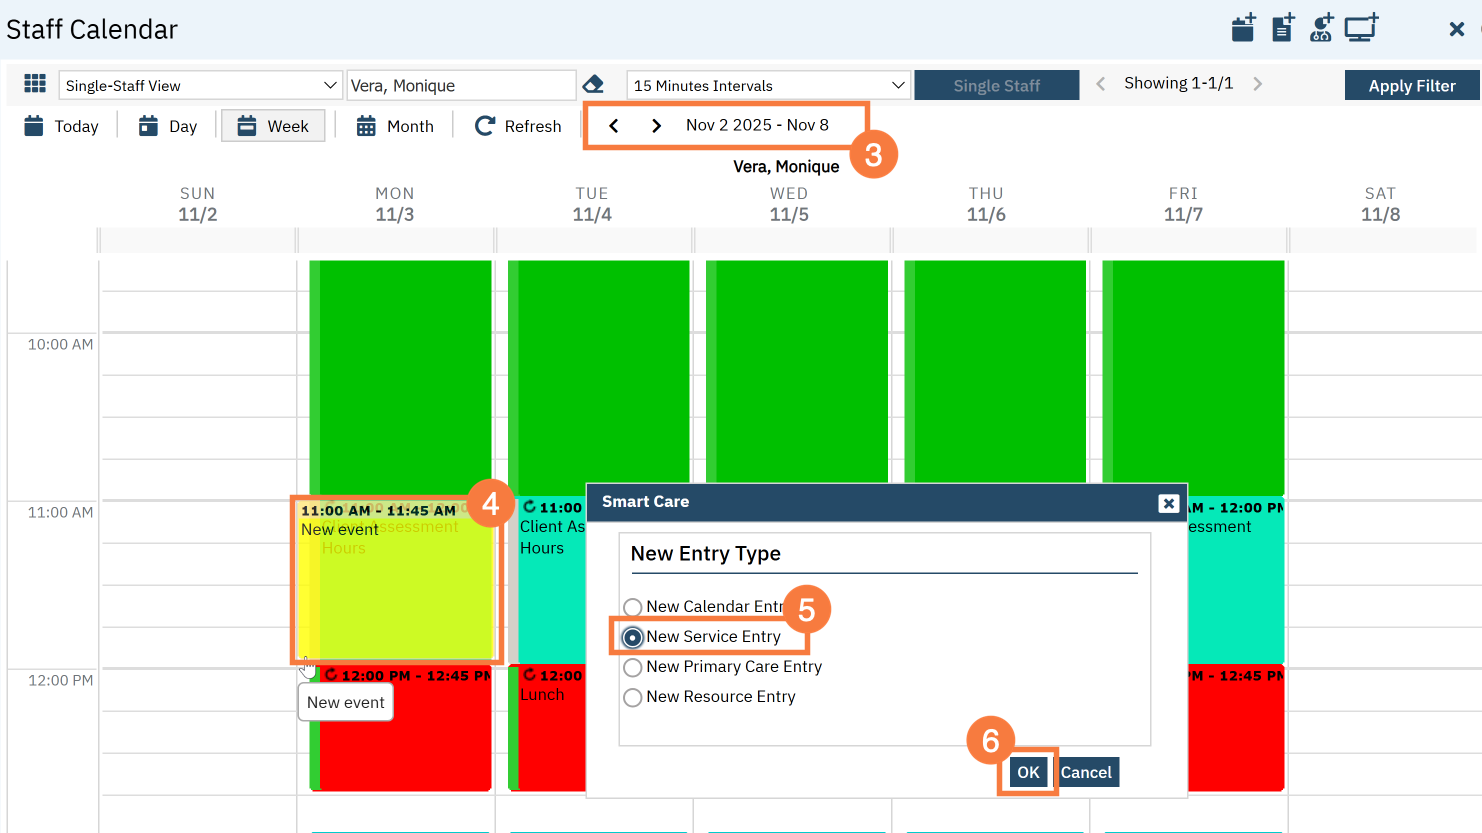Choose the New Primary Care Entry option
This screenshot has width=1482, height=833.
(x=633, y=667)
